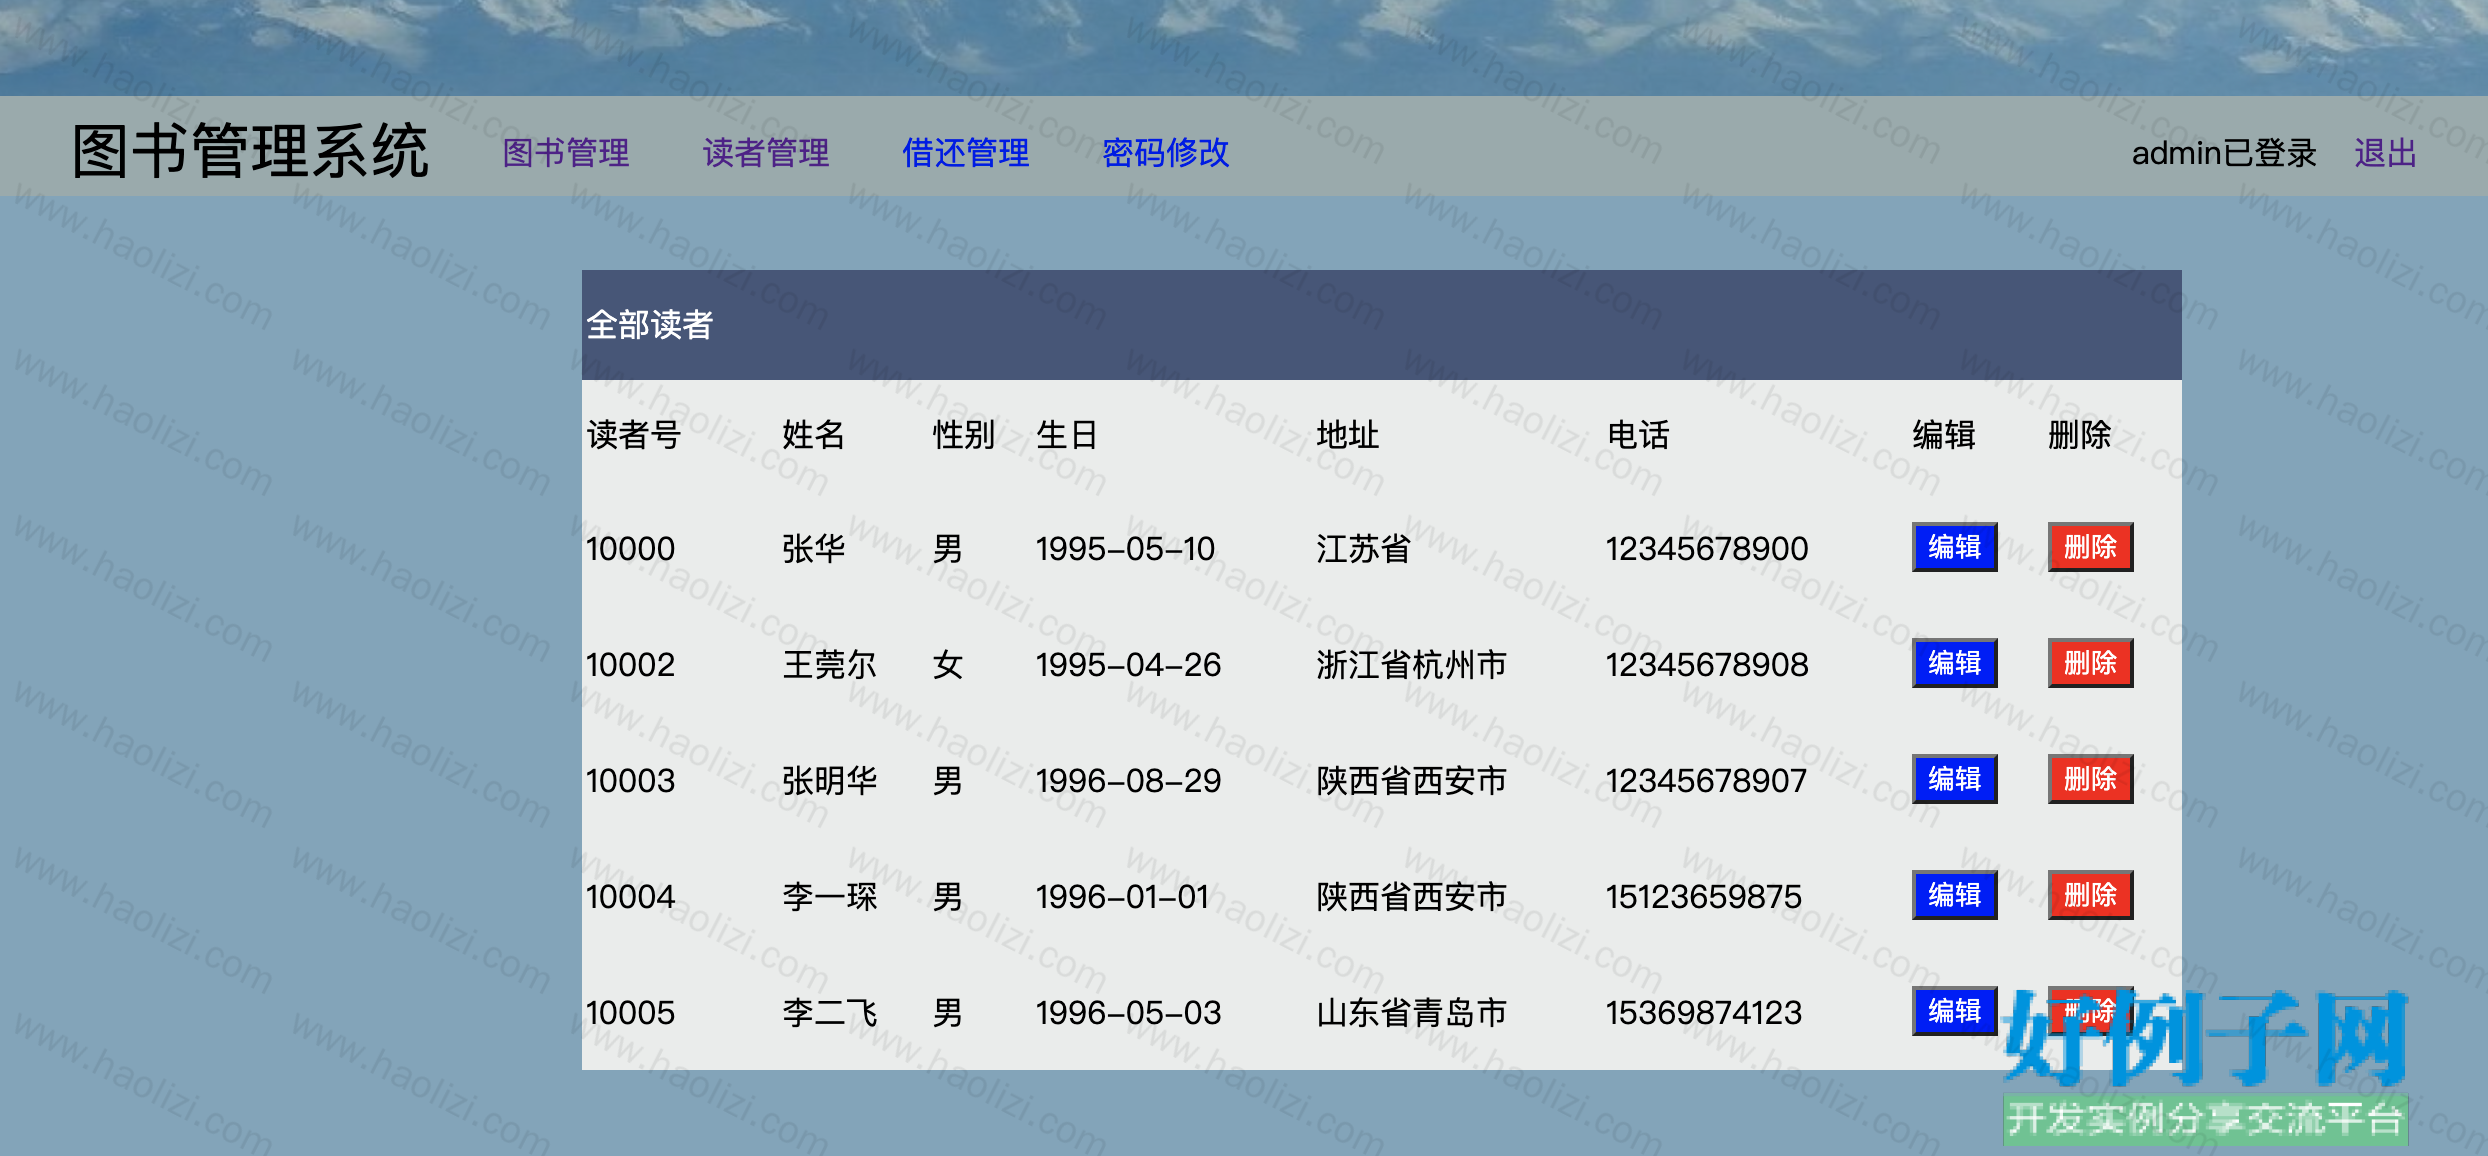Screen dimensions: 2488x1156
Task: Click address 山东省青岛市
Action: [1411, 1013]
